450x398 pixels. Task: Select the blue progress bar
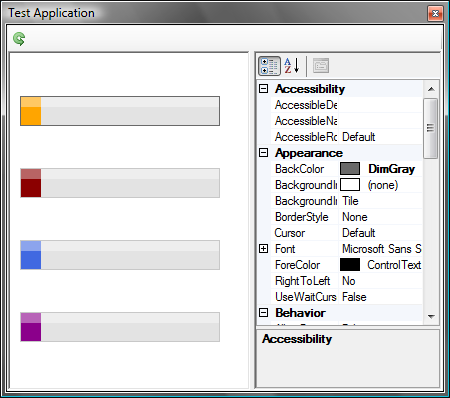click(120, 255)
